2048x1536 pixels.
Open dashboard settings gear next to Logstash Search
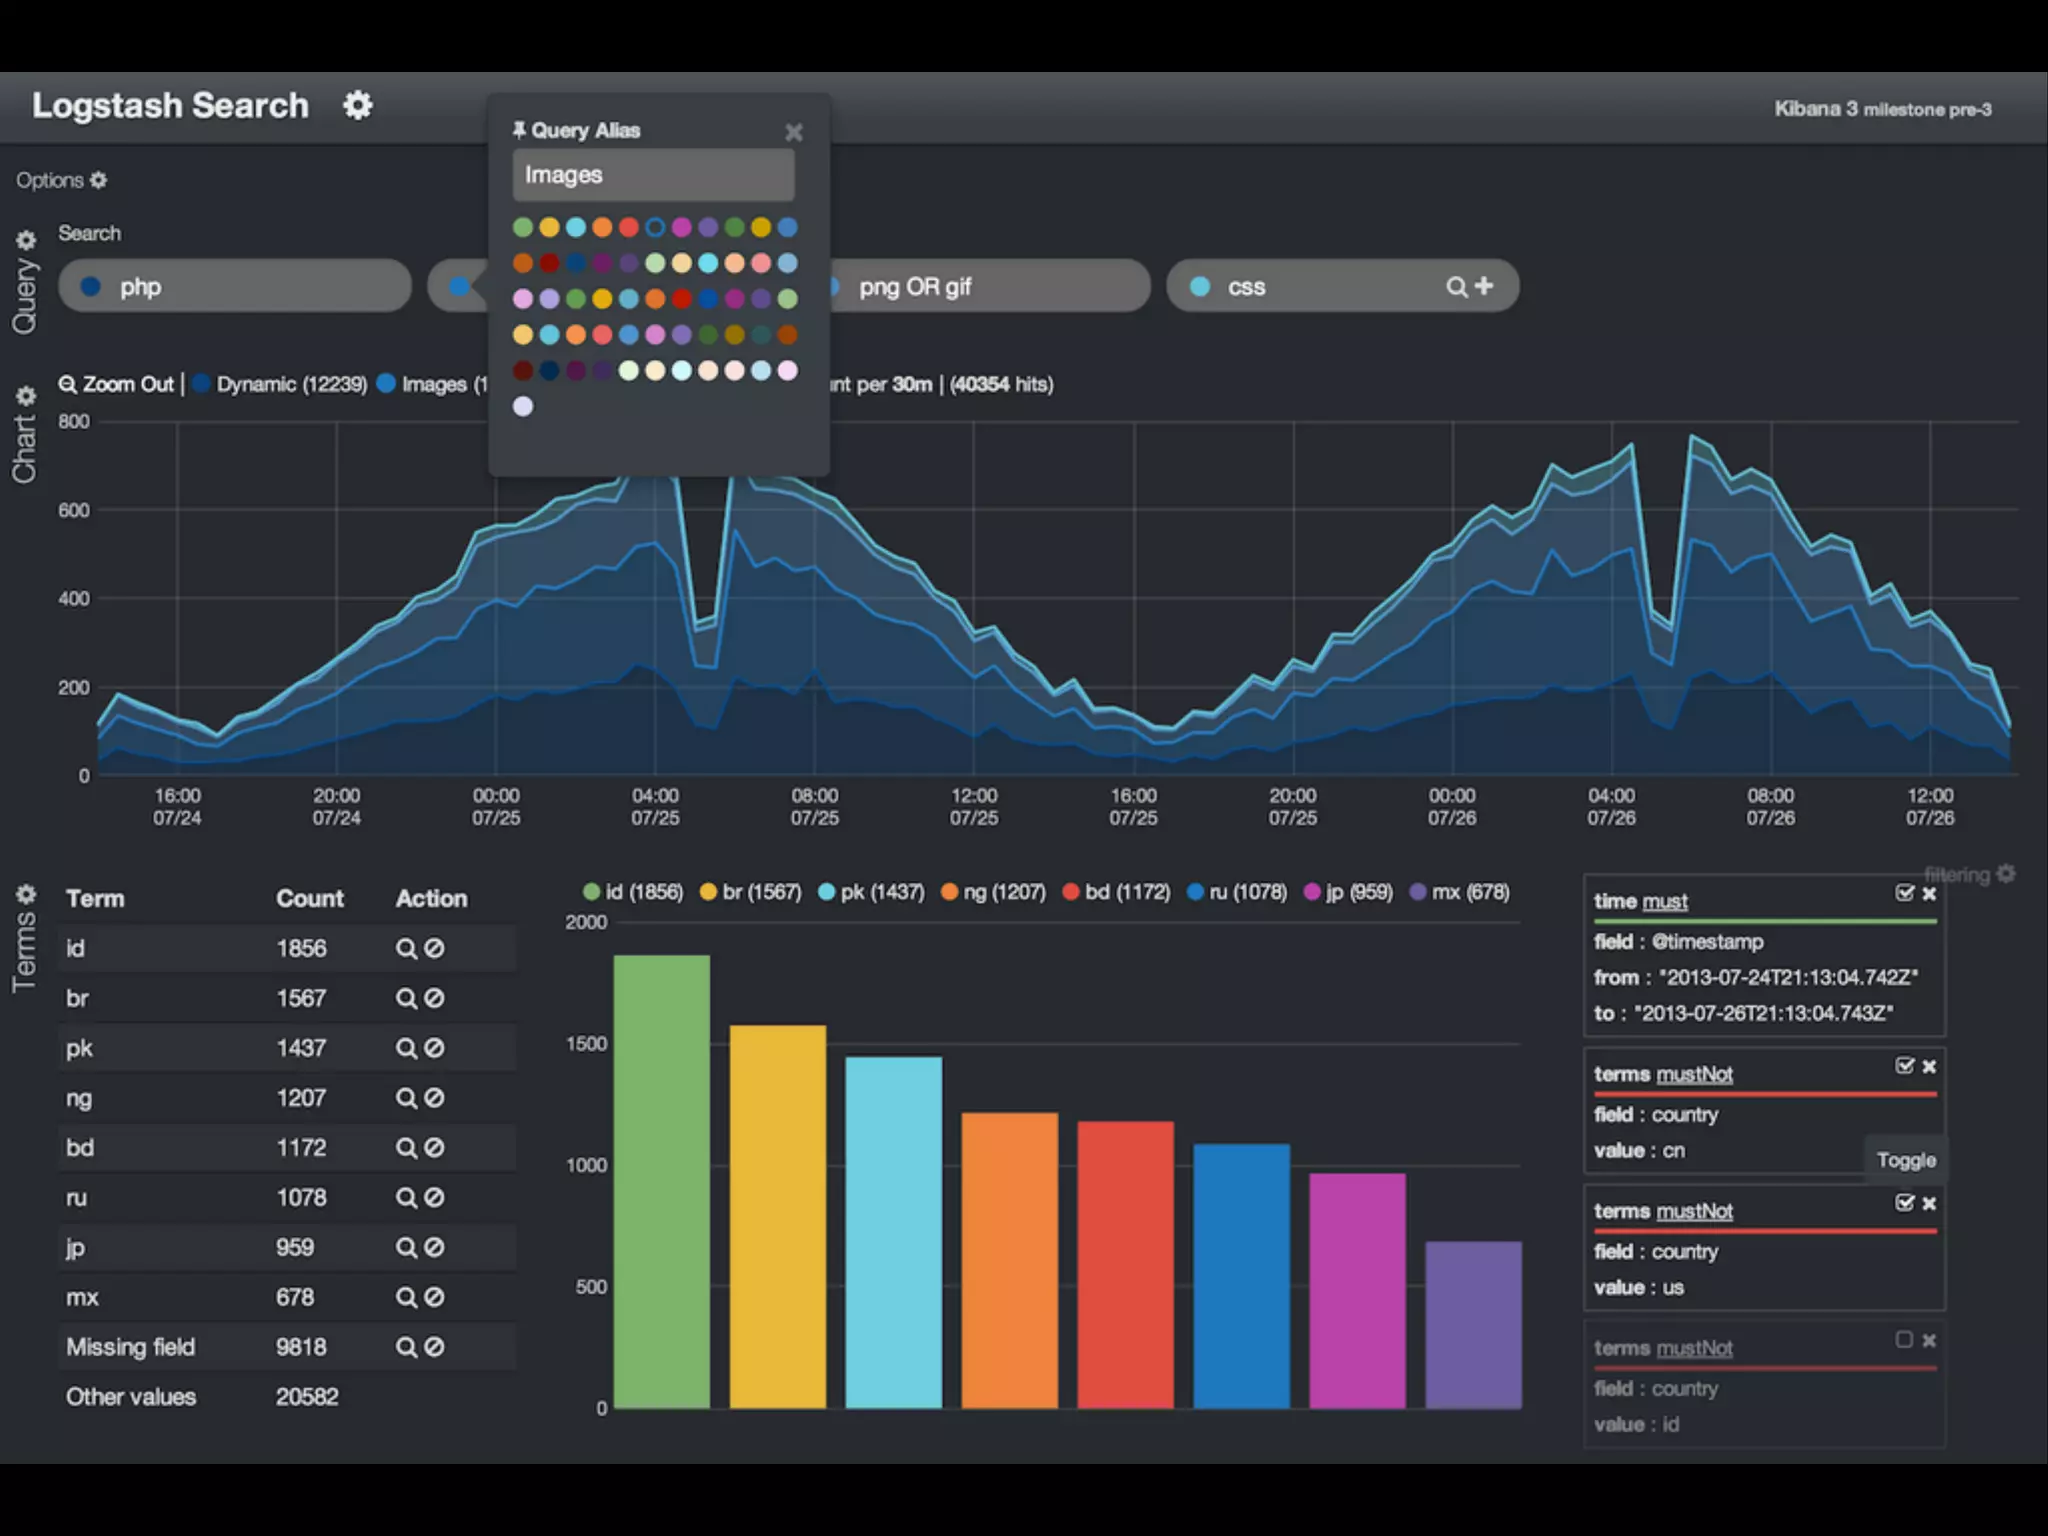[357, 105]
